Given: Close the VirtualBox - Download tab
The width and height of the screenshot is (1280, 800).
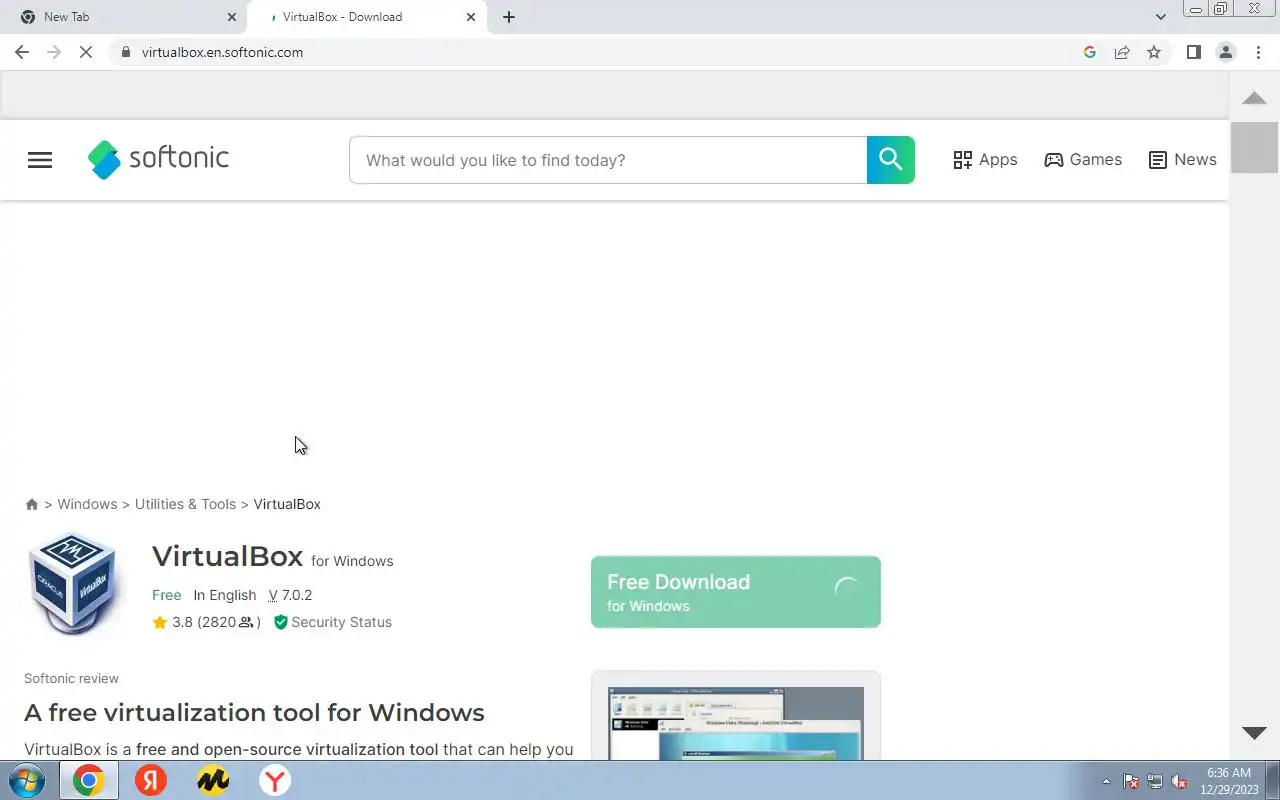Looking at the screenshot, I should coord(471,17).
